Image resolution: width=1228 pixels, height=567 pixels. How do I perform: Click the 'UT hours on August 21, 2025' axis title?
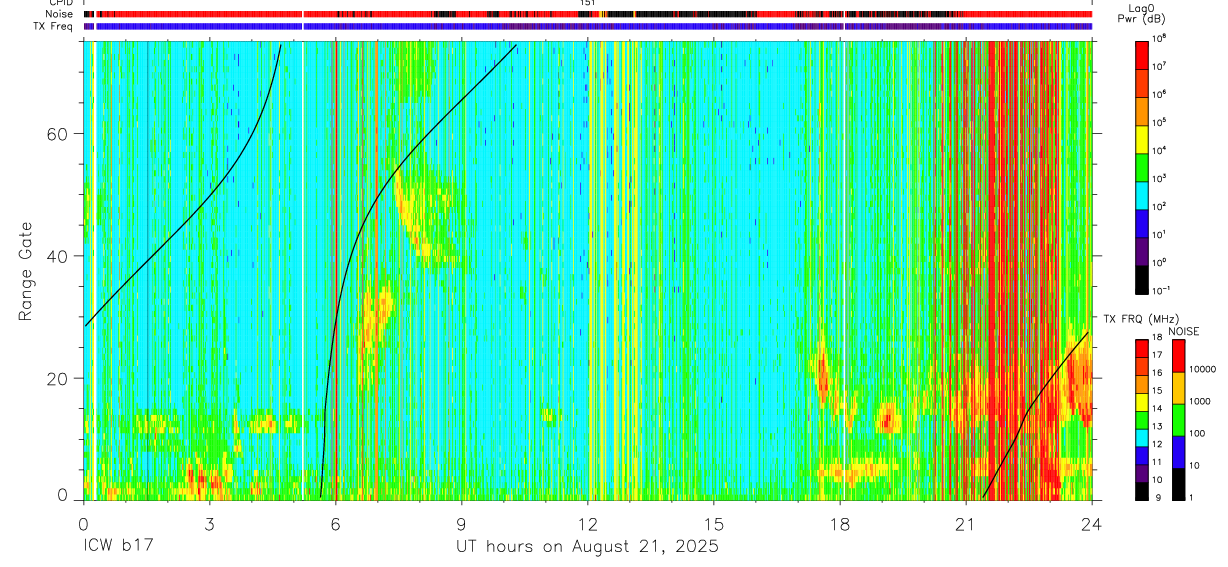click(x=587, y=546)
